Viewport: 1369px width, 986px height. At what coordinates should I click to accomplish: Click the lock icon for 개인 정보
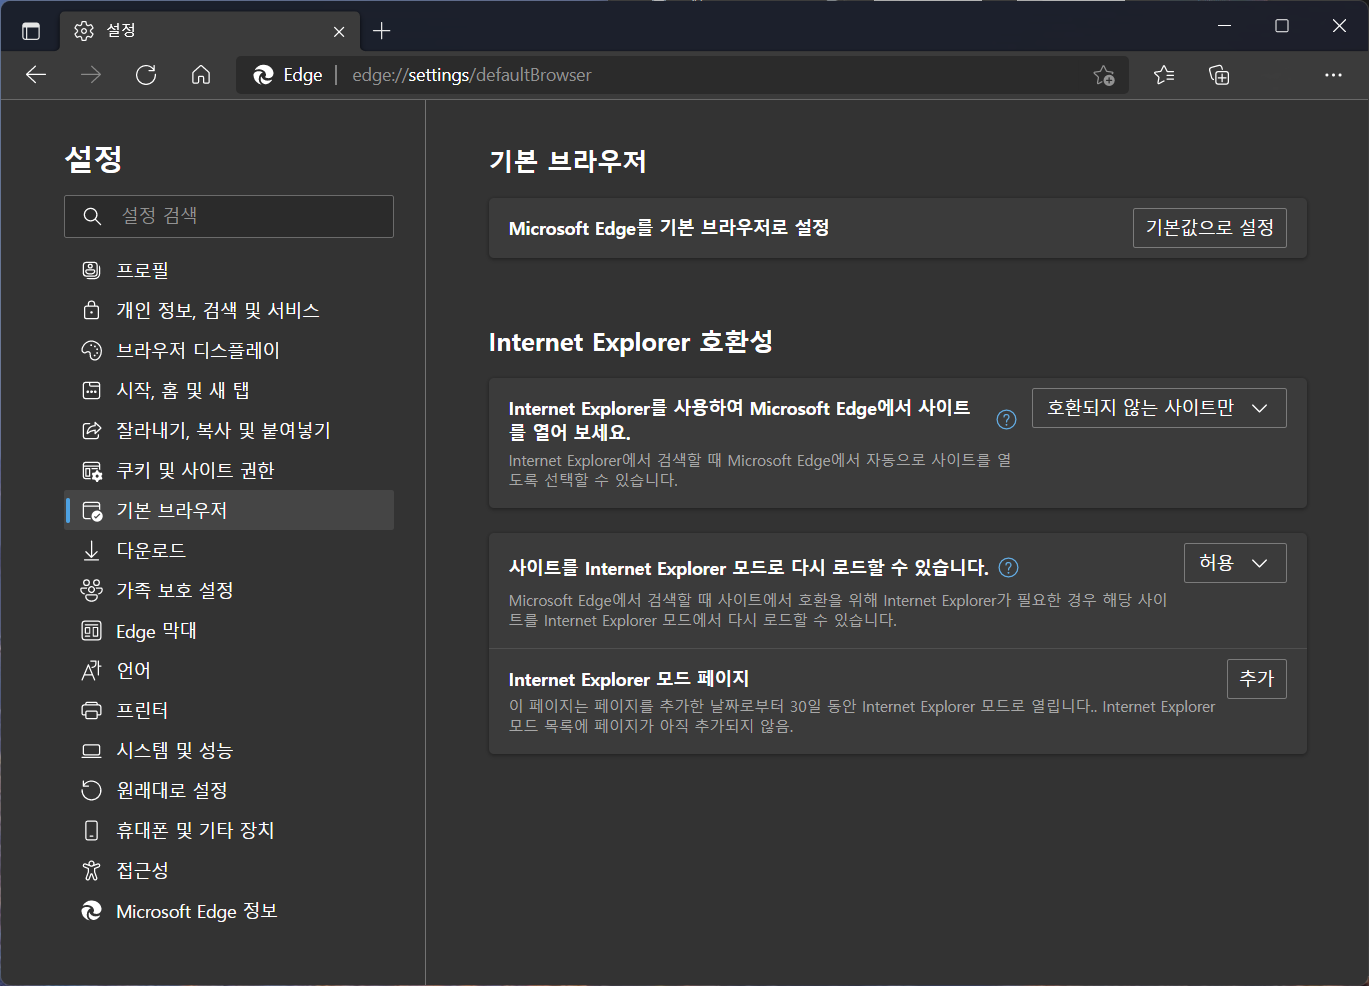(91, 310)
